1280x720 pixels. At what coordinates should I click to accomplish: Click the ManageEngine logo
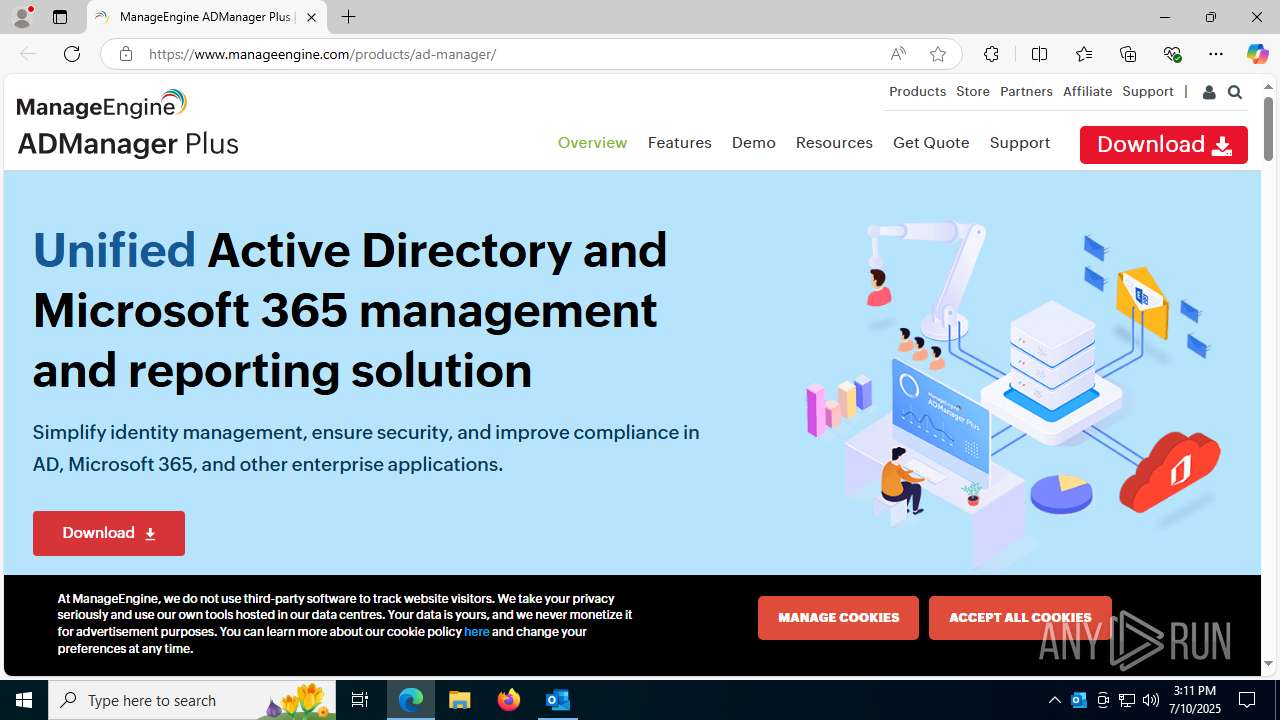[102, 104]
